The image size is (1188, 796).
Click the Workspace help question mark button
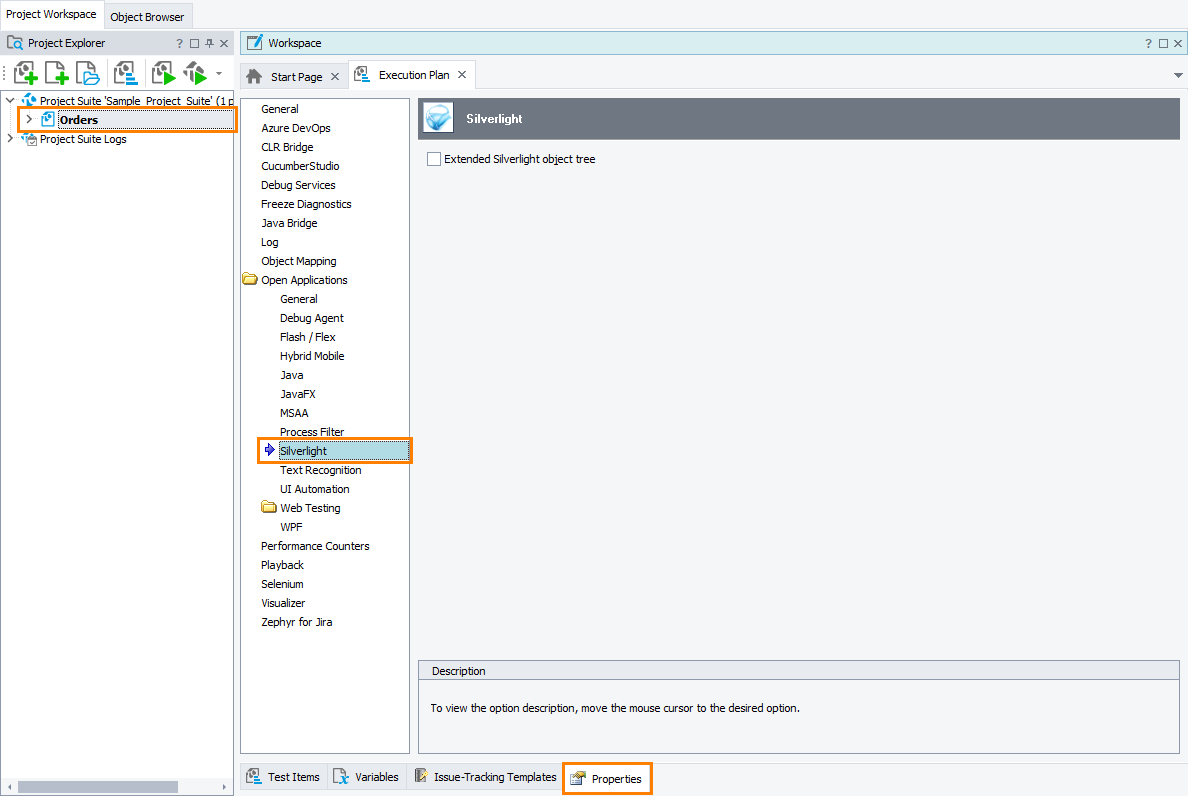pyautogui.click(x=1147, y=43)
